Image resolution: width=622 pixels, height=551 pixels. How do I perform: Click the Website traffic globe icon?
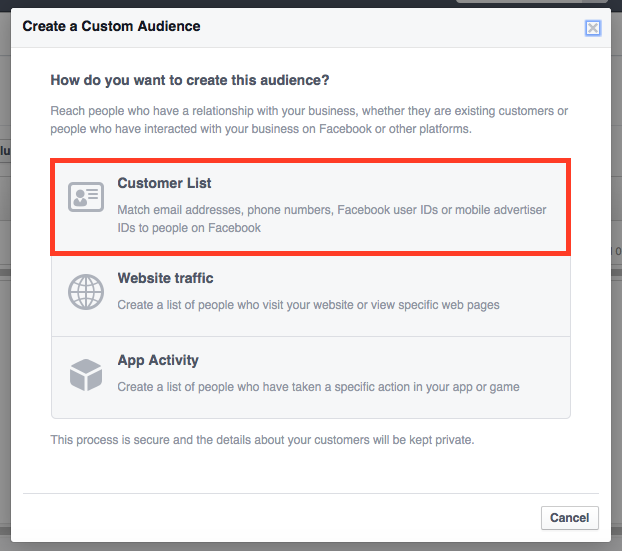(85, 292)
